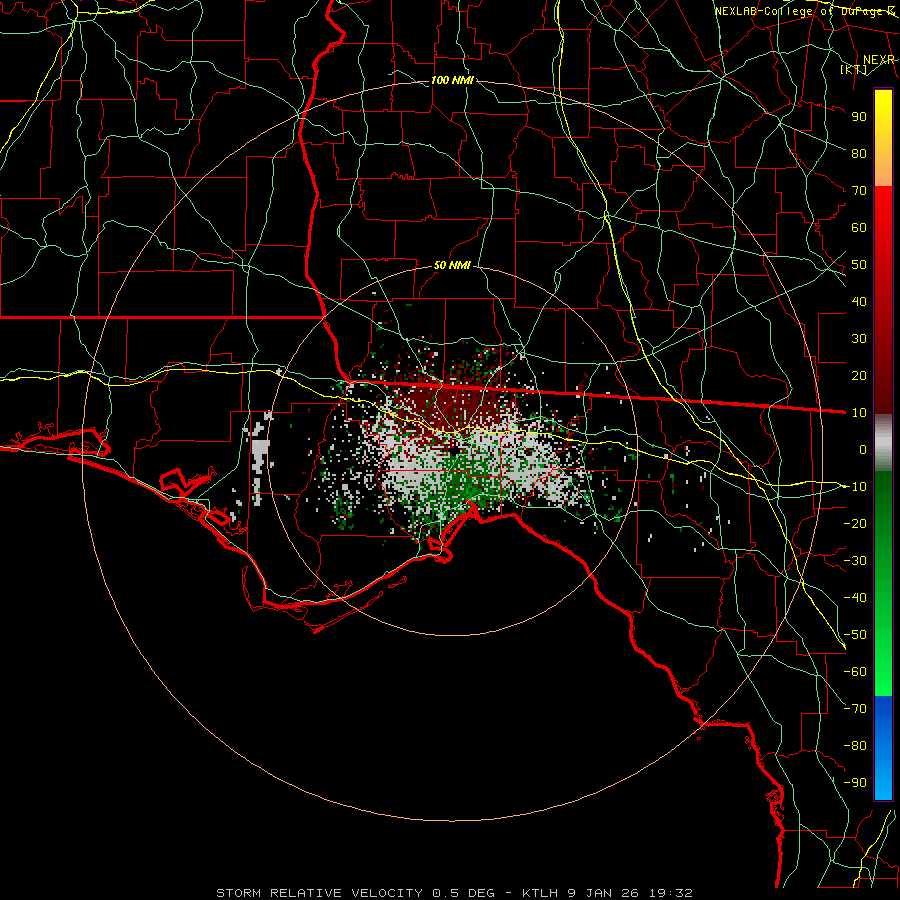Select the -80 value on velocity scale
900x900 pixels.
point(855,746)
